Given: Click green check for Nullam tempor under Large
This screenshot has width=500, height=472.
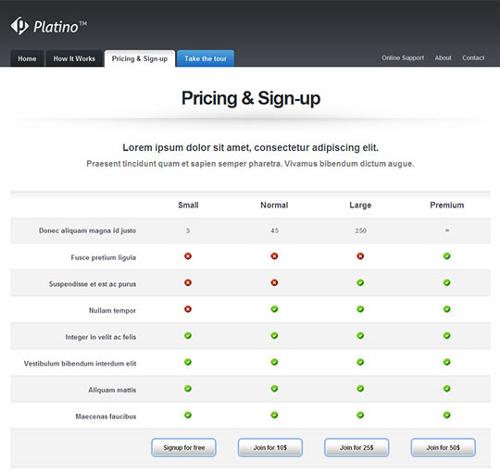Looking at the screenshot, I should 360,309.
